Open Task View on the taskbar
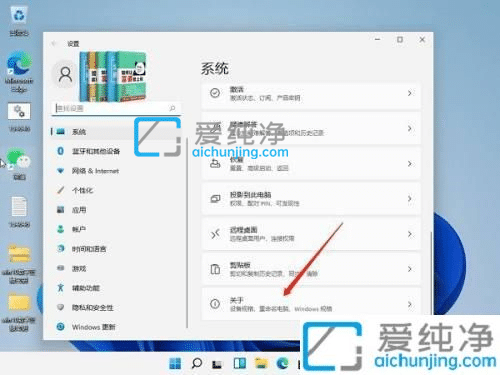Screen dimensions: 500x375 pyautogui.click(x=217, y=364)
